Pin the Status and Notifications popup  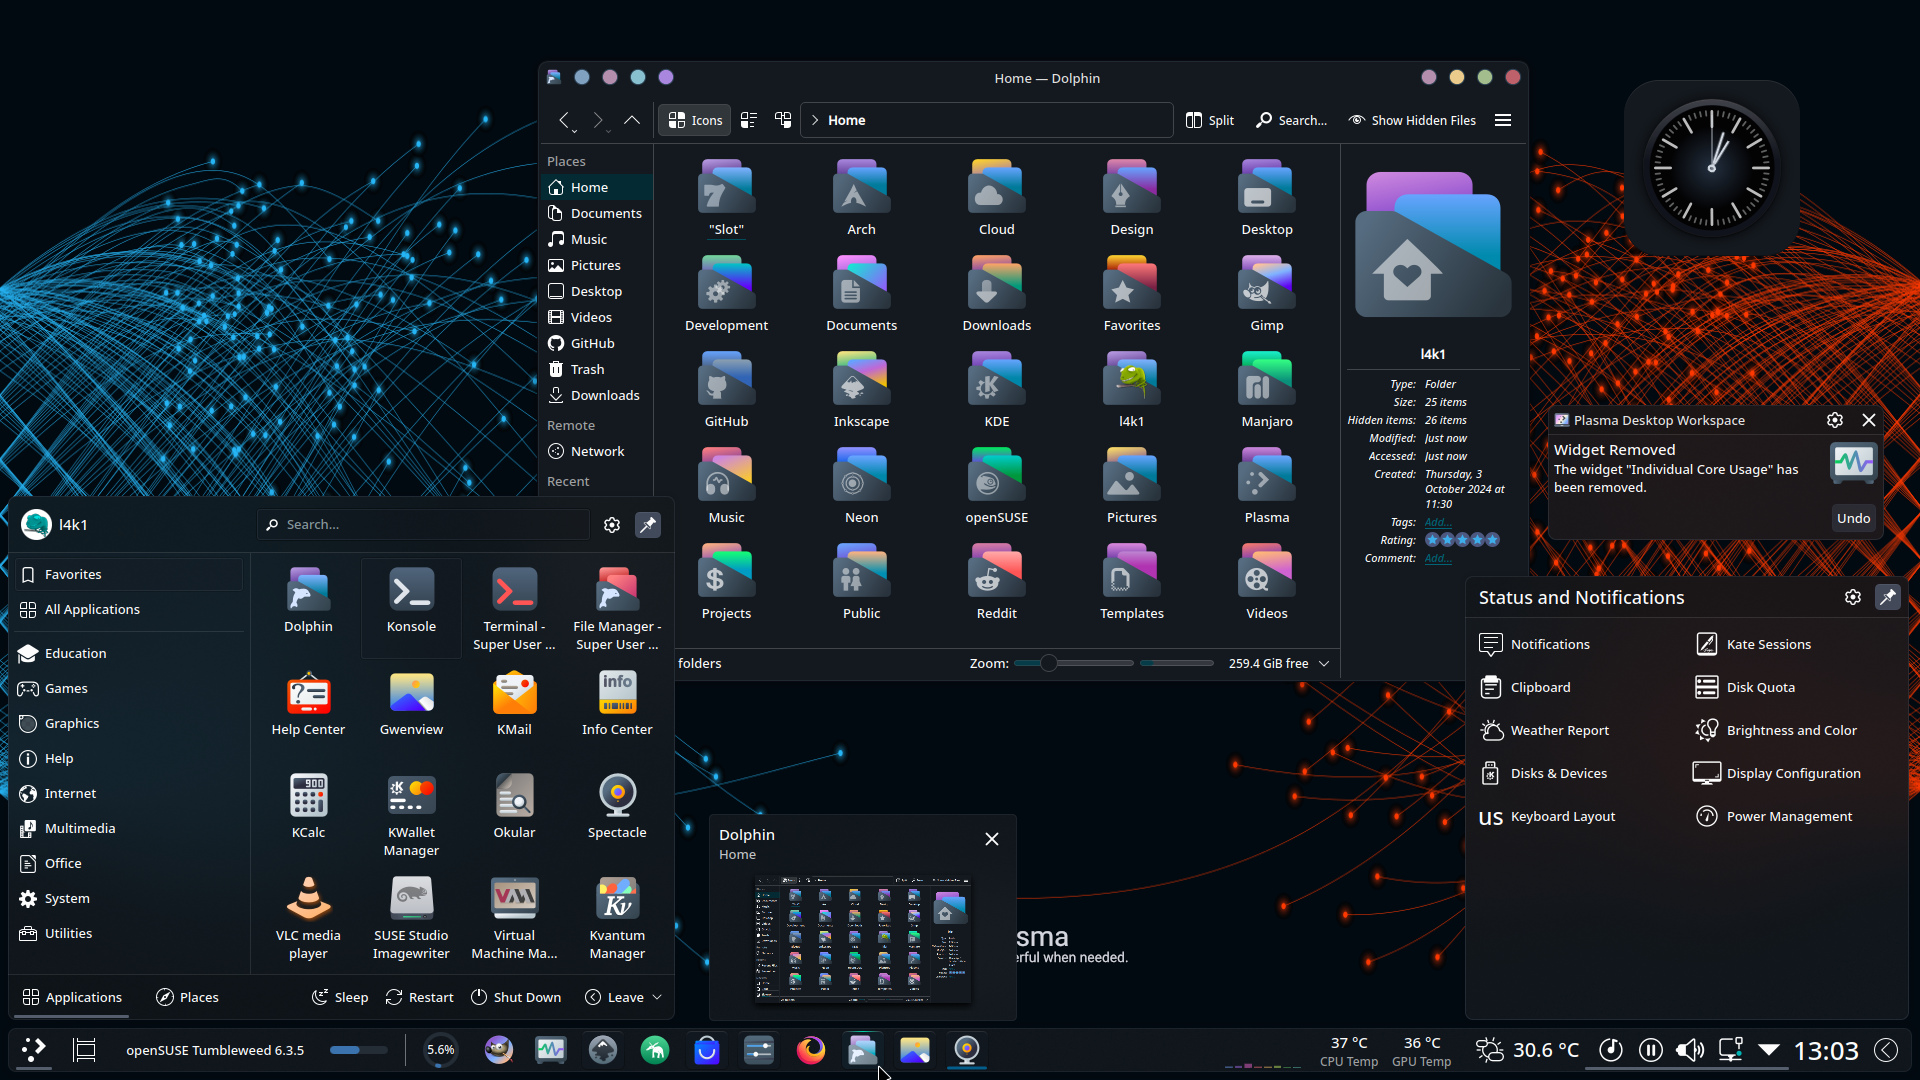tap(1888, 597)
